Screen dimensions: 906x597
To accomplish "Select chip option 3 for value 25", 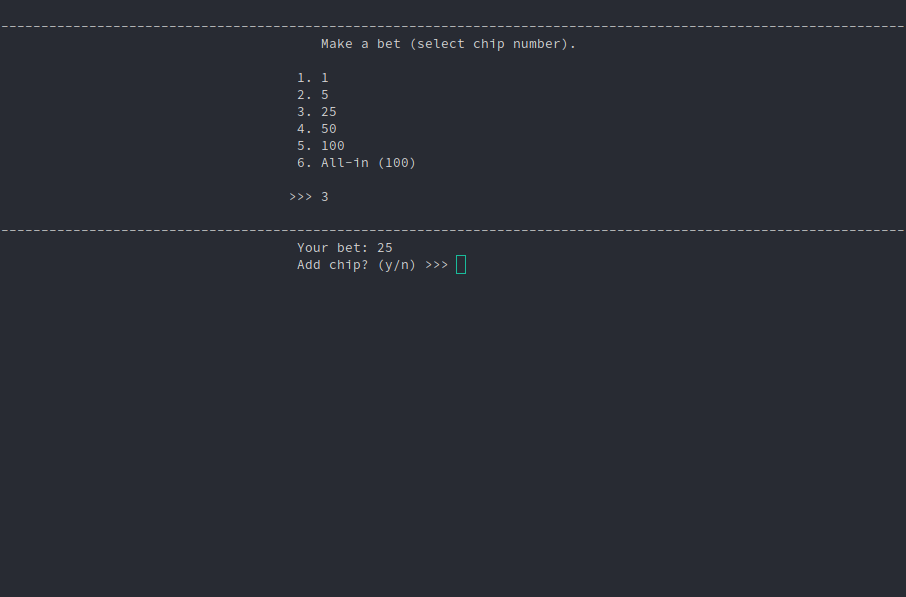I will 313,111.
